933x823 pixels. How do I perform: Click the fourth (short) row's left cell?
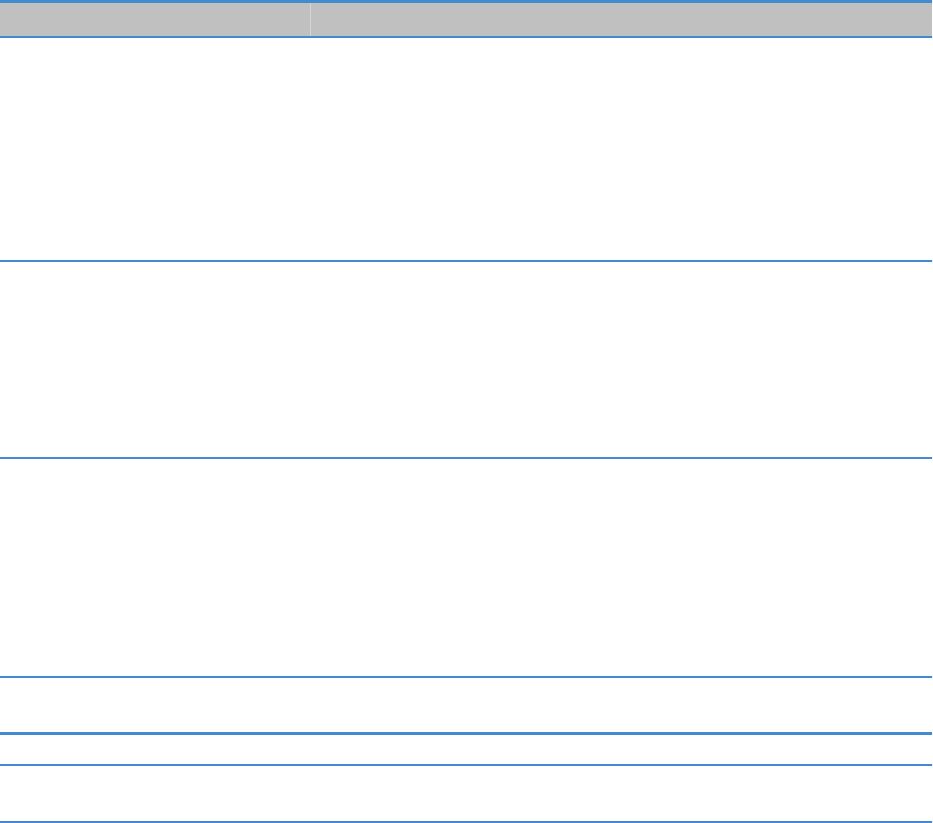click(x=155, y=706)
